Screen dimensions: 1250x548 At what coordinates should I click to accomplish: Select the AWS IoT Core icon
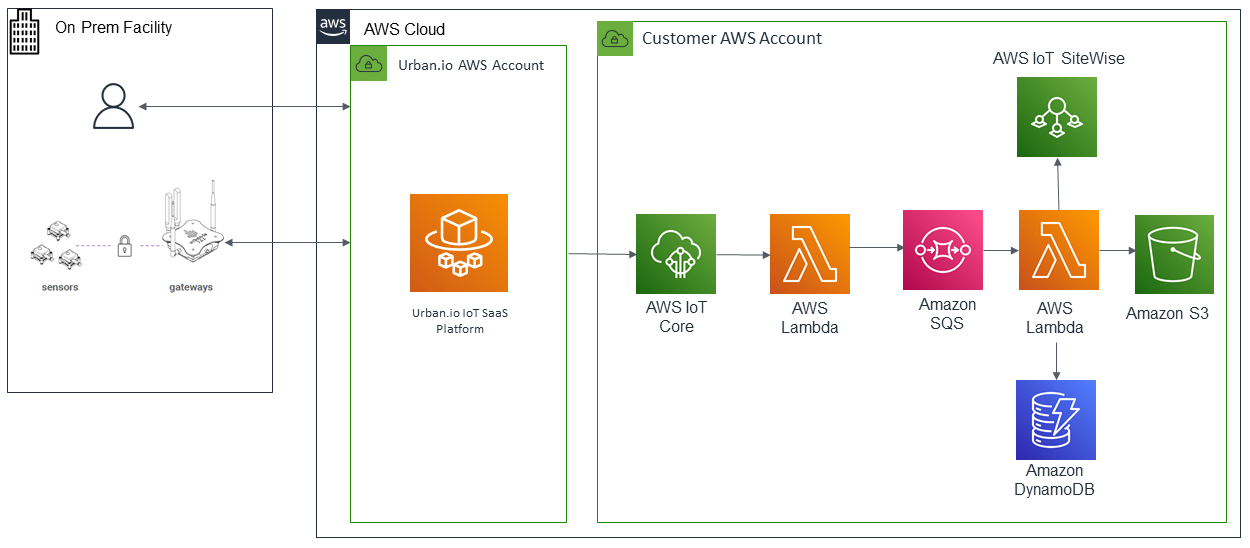pyautogui.click(x=676, y=254)
